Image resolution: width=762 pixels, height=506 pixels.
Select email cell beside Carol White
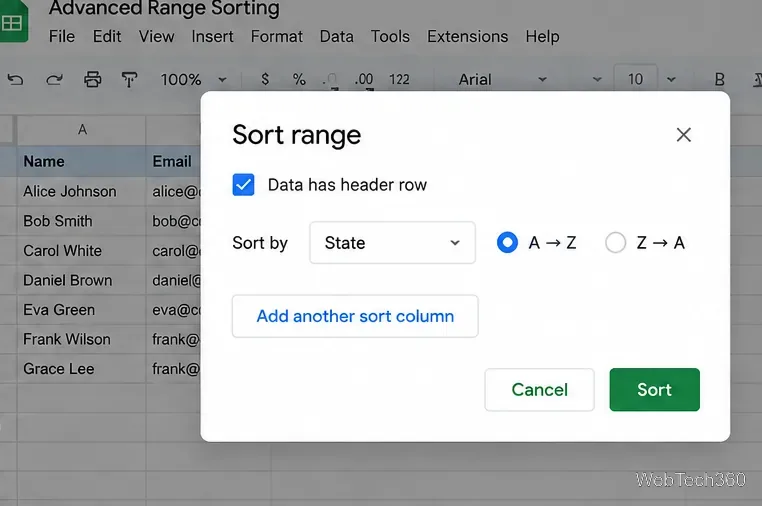[173, 251]
